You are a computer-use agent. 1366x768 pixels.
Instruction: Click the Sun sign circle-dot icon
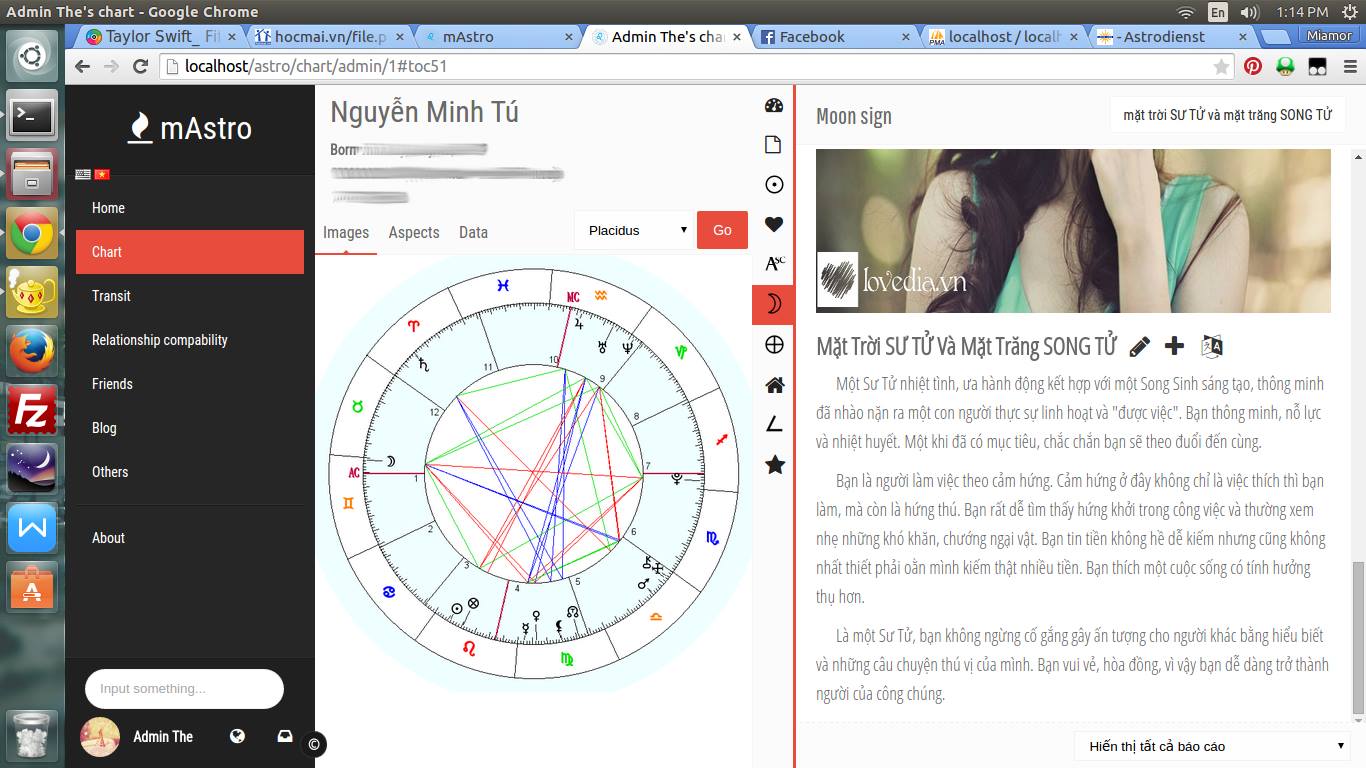point(773,185)
